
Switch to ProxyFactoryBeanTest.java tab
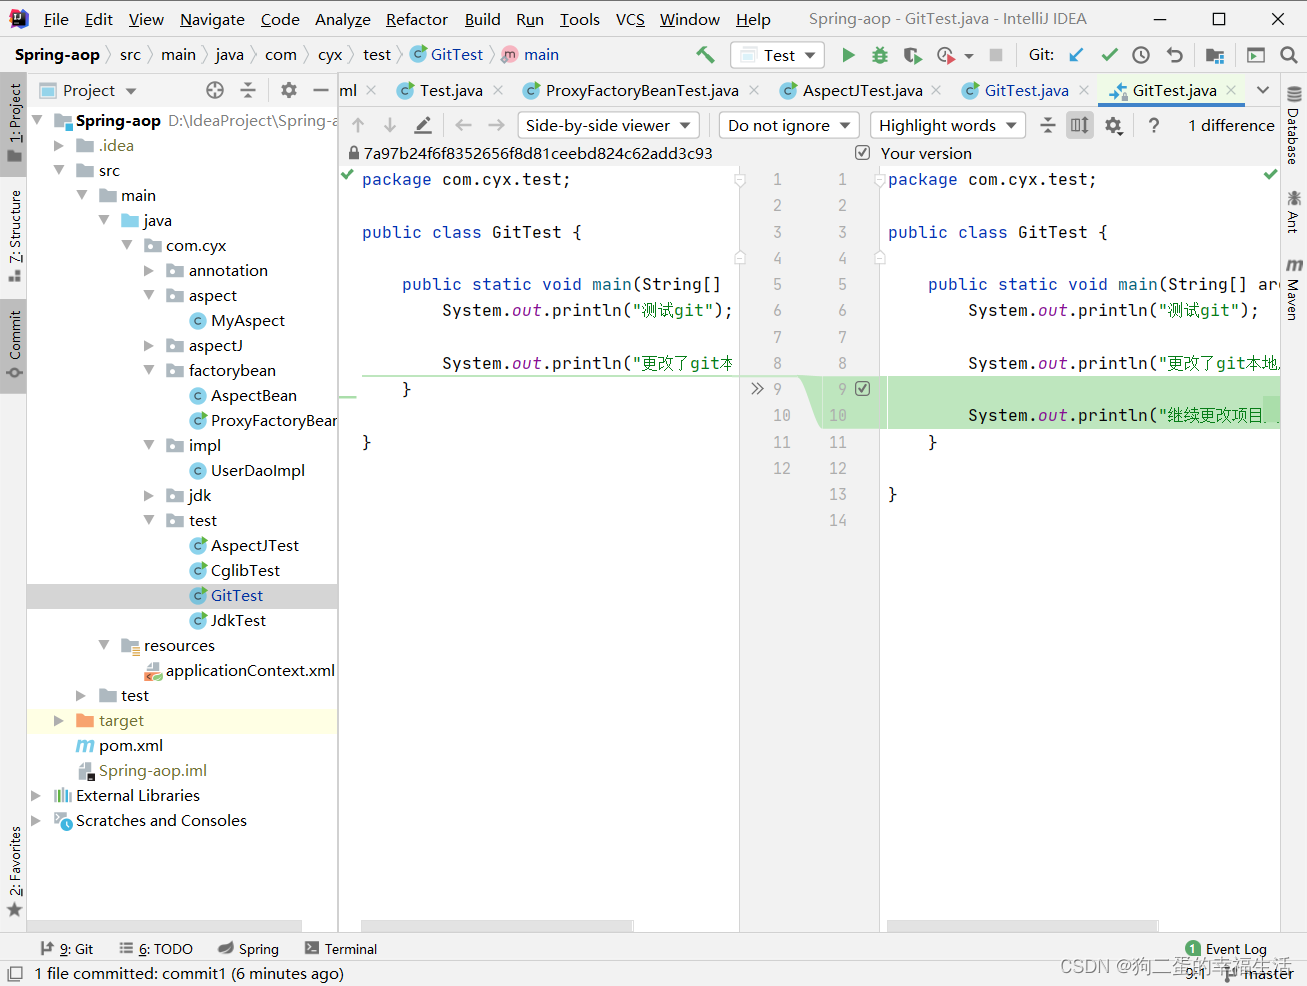641,90
